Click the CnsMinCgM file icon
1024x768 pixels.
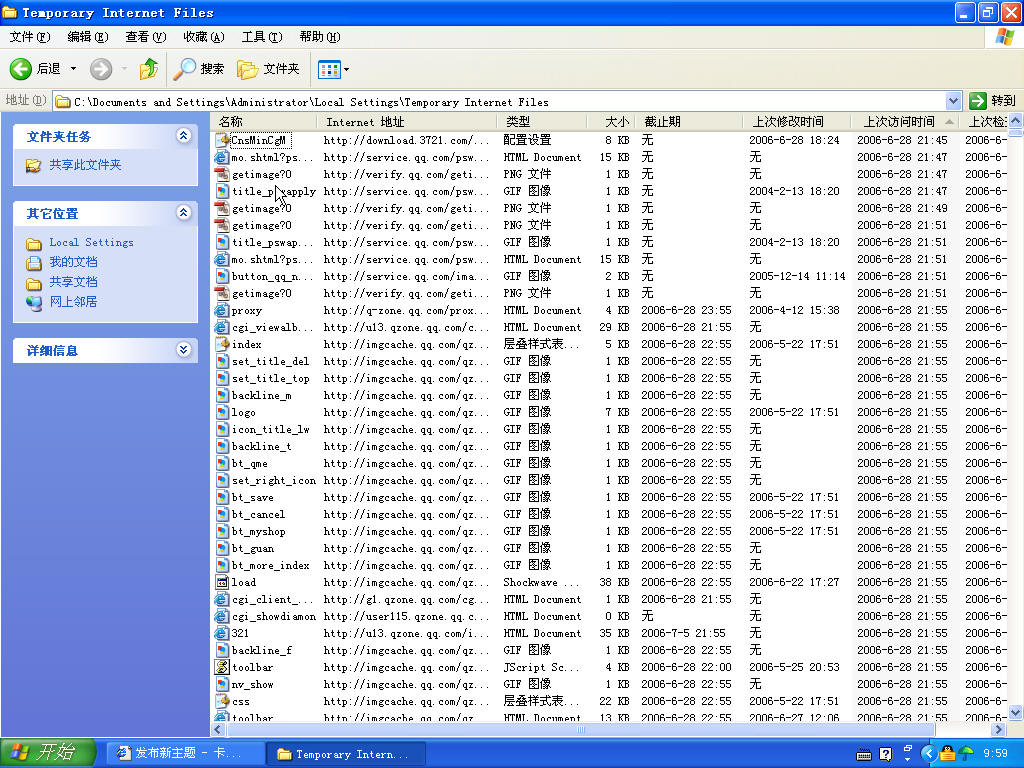222,140
